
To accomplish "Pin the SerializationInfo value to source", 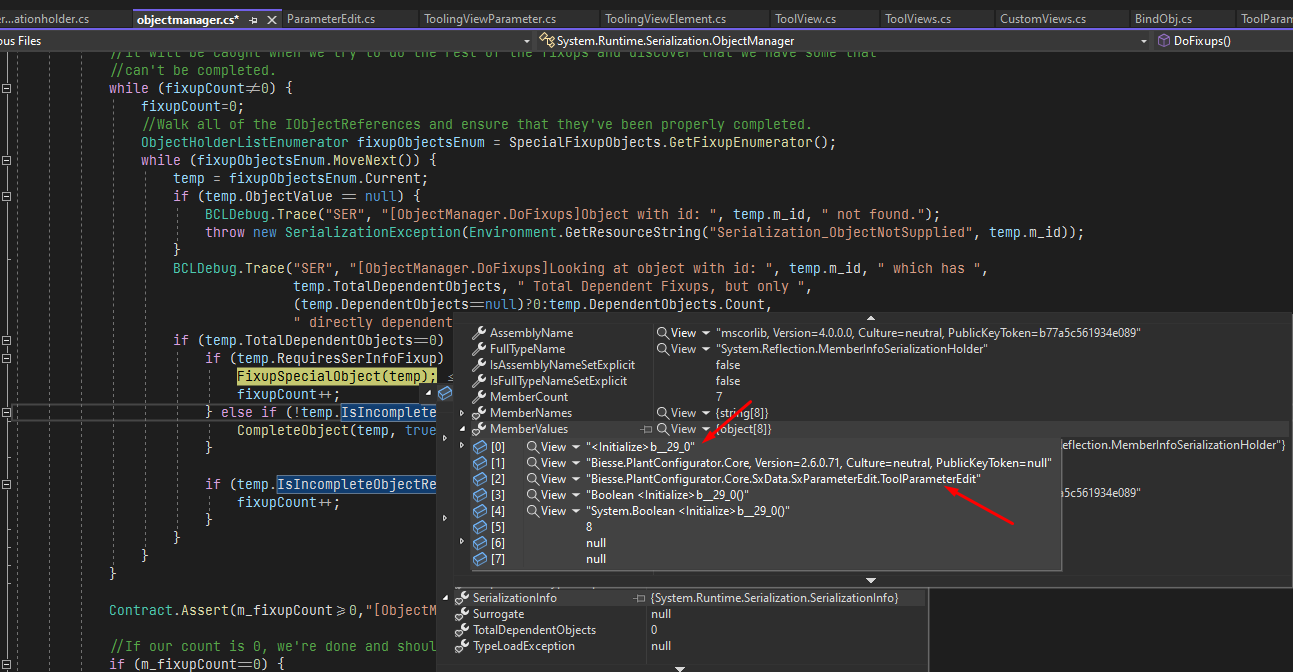I will [641, 597].
